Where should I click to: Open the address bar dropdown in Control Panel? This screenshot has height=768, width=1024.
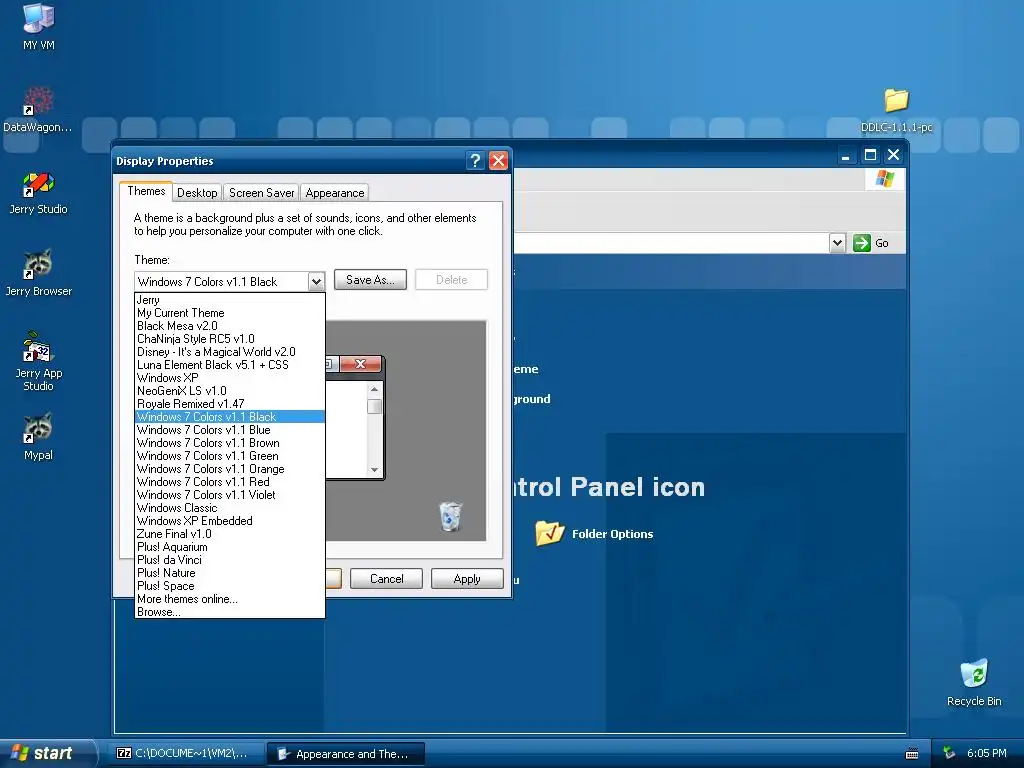[x=837, y=243]
